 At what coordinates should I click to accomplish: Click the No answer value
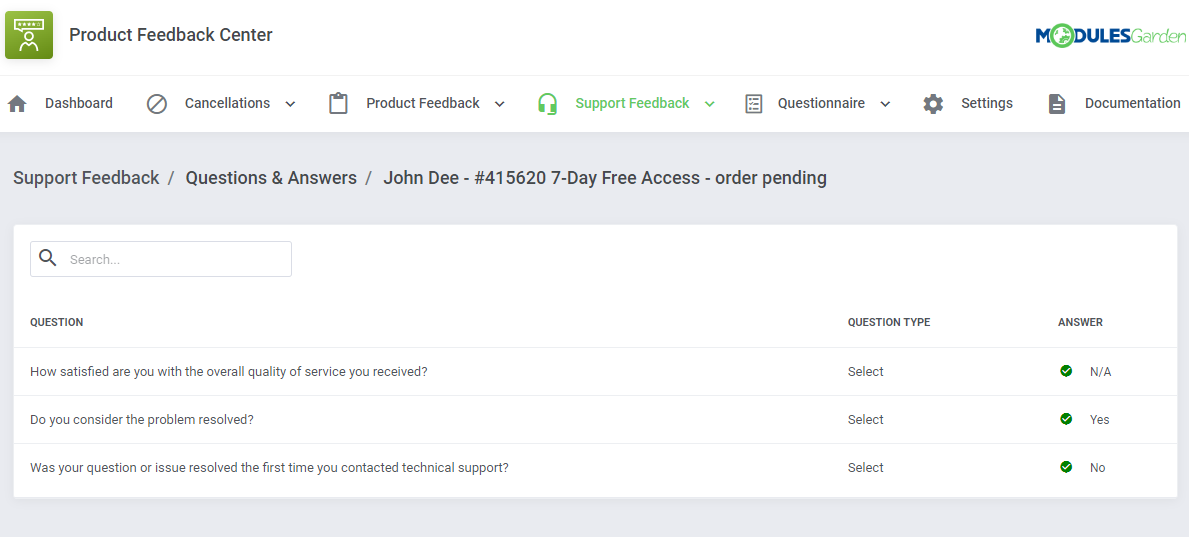point(1097,467)
